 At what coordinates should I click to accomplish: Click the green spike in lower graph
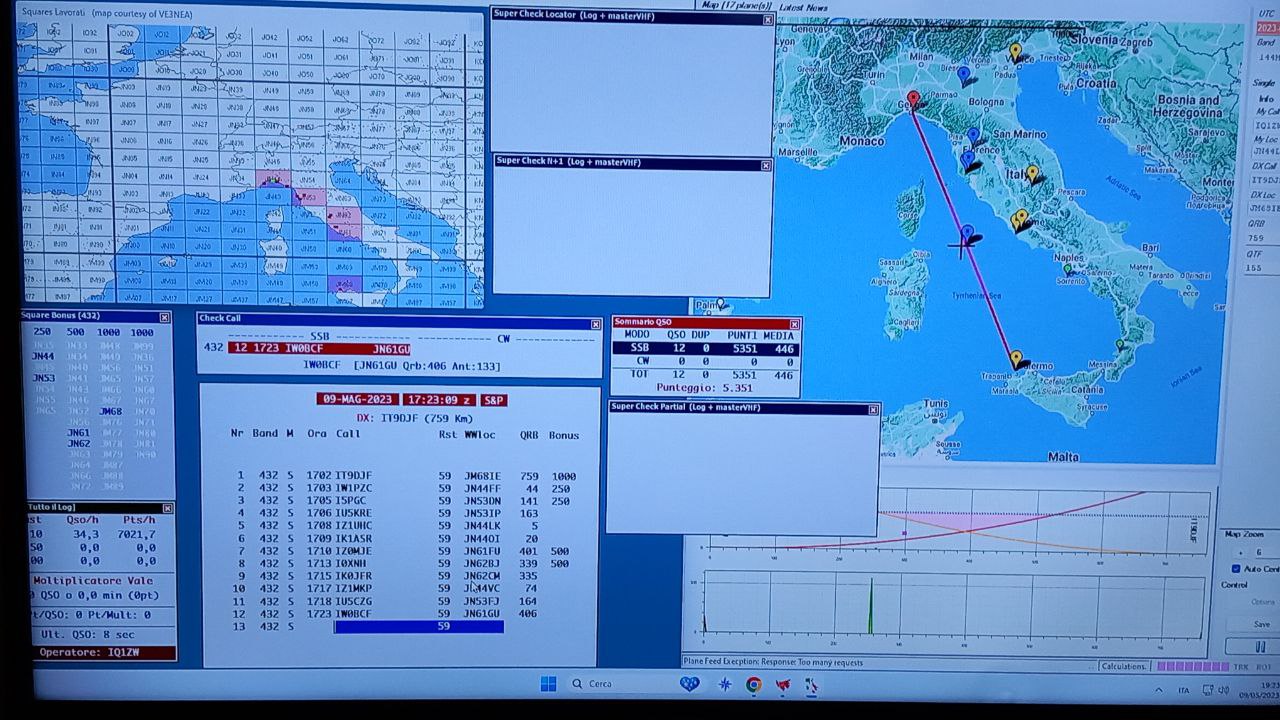870,605
